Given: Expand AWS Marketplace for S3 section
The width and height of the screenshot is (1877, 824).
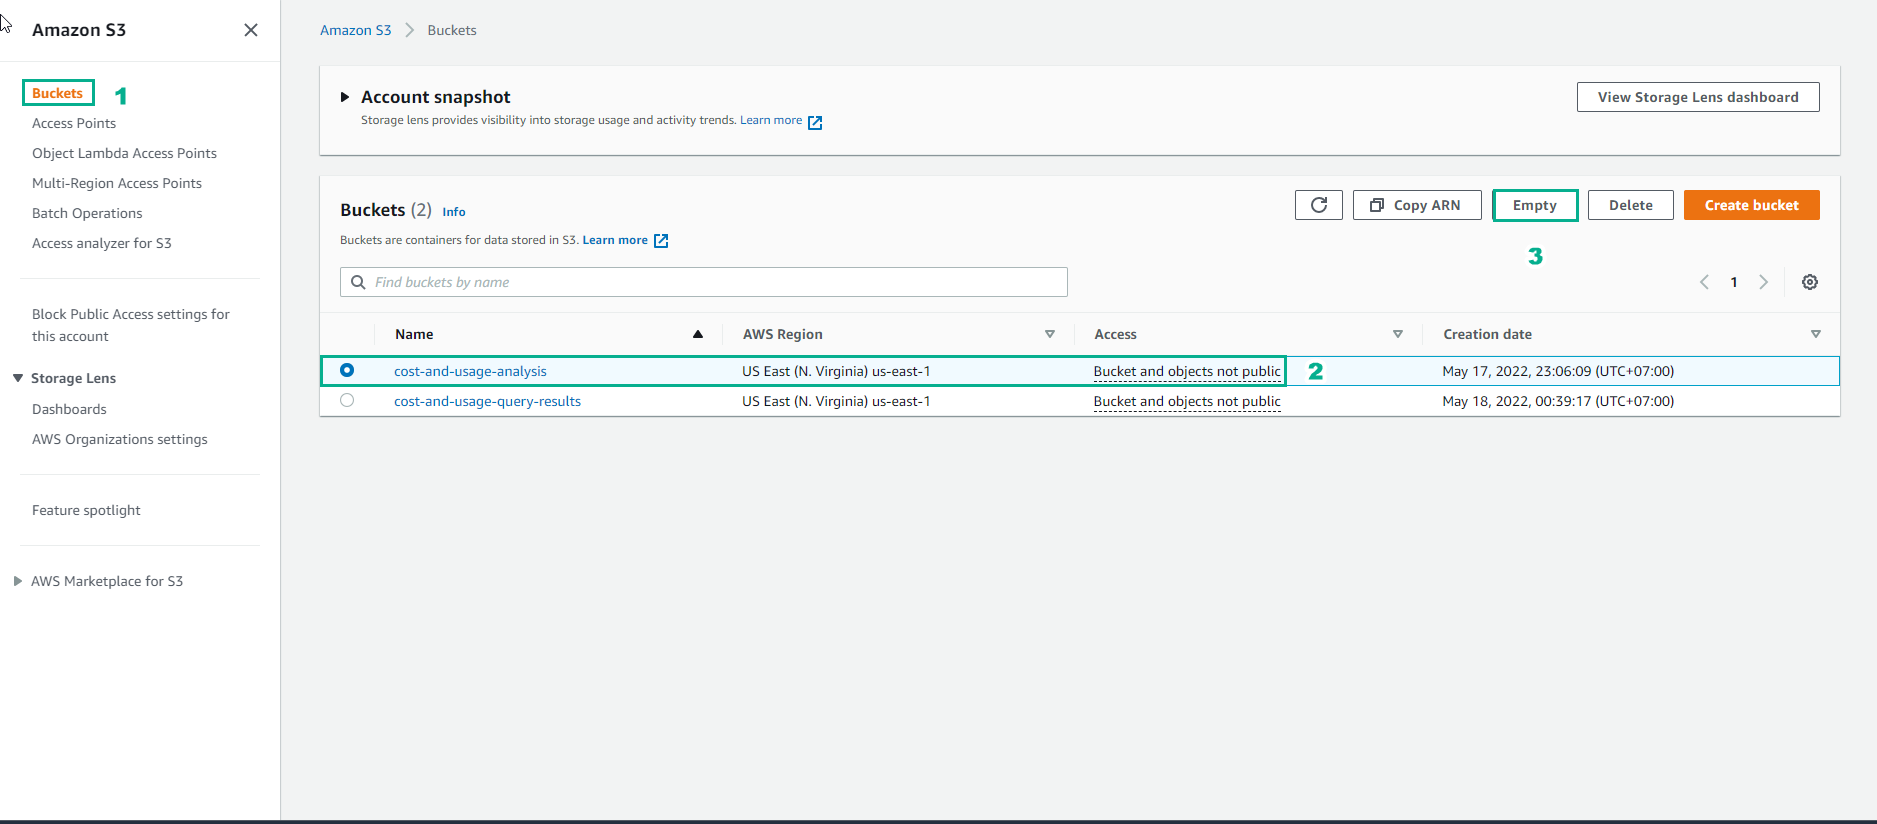Looking at the screenshot, I should 18,581.
